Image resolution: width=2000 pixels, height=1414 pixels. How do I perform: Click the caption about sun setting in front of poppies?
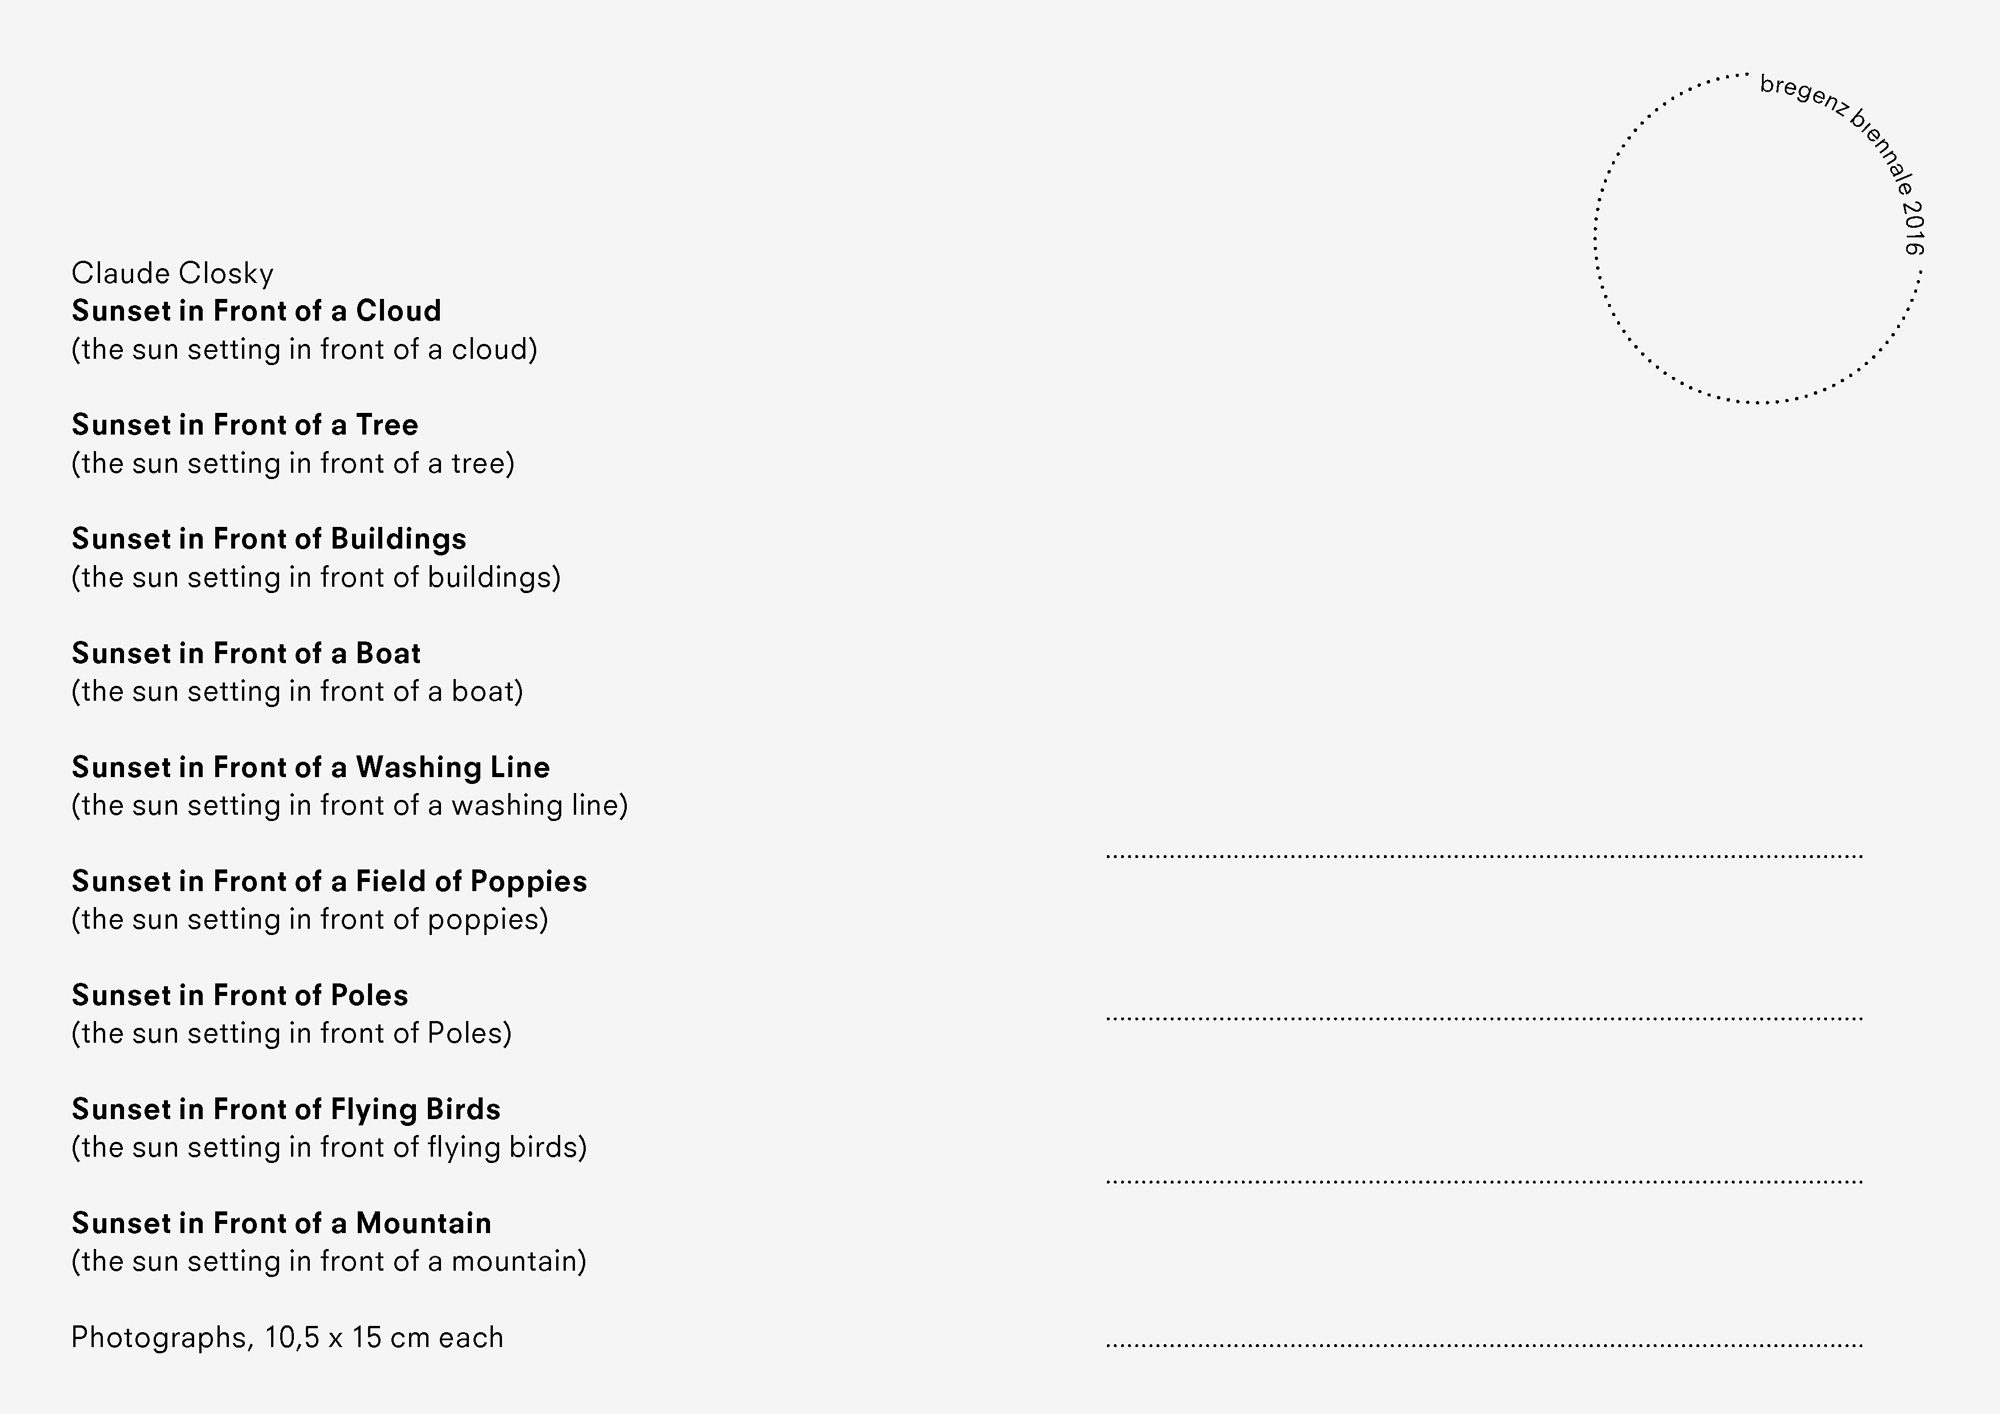point(310,920)
